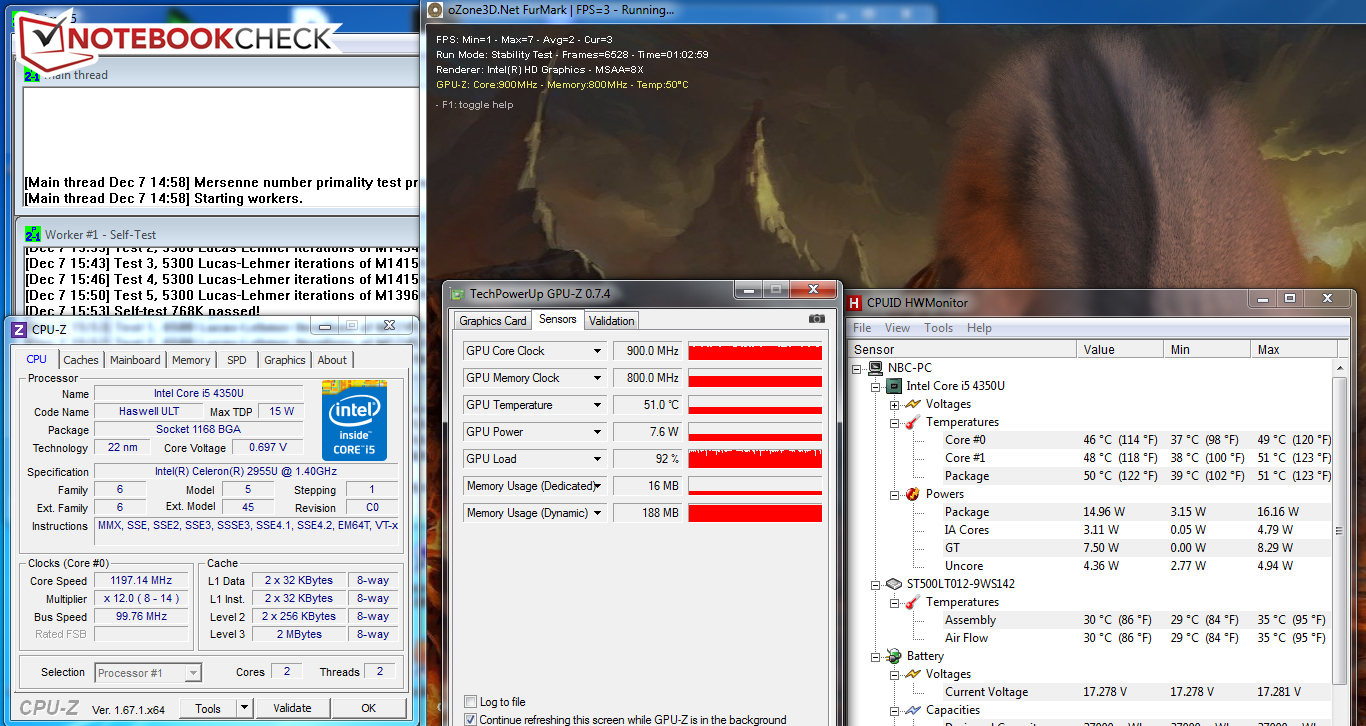Open the Memory Usage (Dynamic) dropdown
Viewport: 1366px width, 726px height.
point(598,513)
